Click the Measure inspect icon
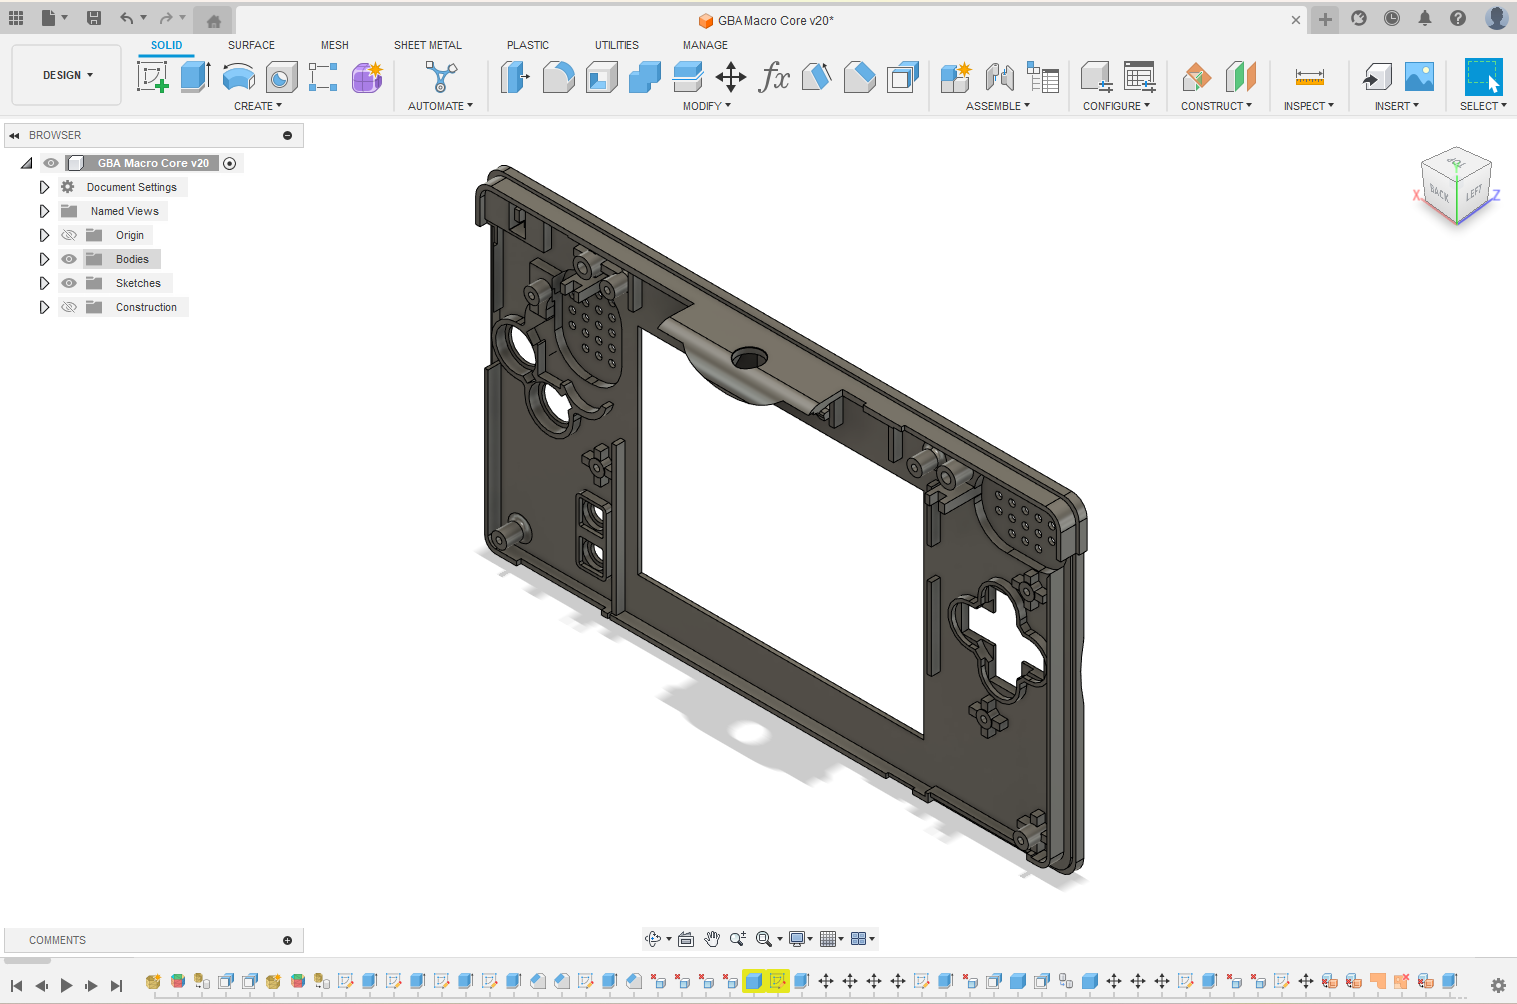 tap(1309, 77)
